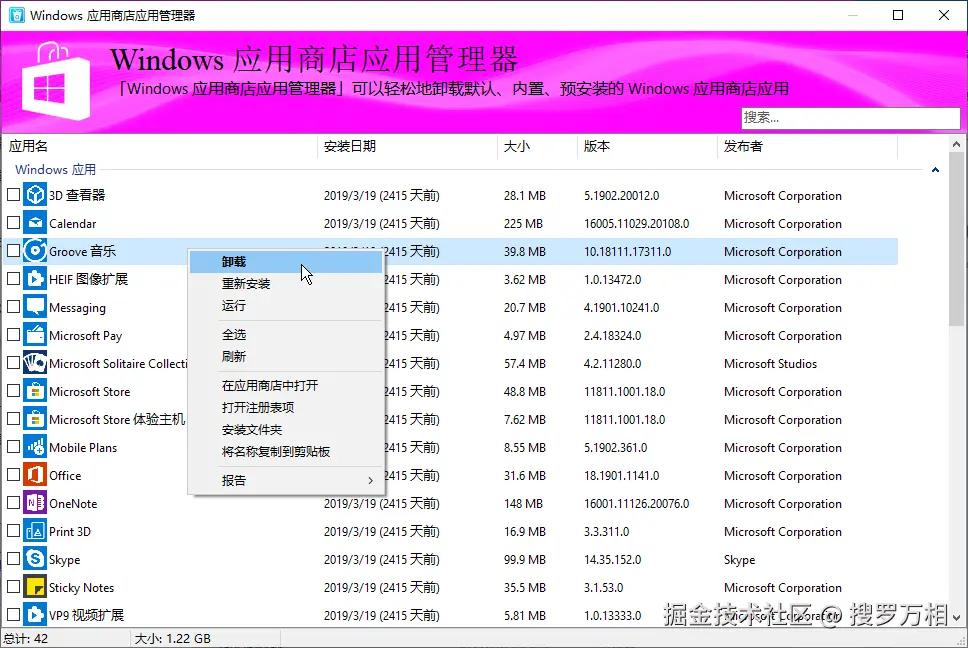Sort by 应用名 column header
This screenshot has height=648, width=968.
click(x=160, y=146)
